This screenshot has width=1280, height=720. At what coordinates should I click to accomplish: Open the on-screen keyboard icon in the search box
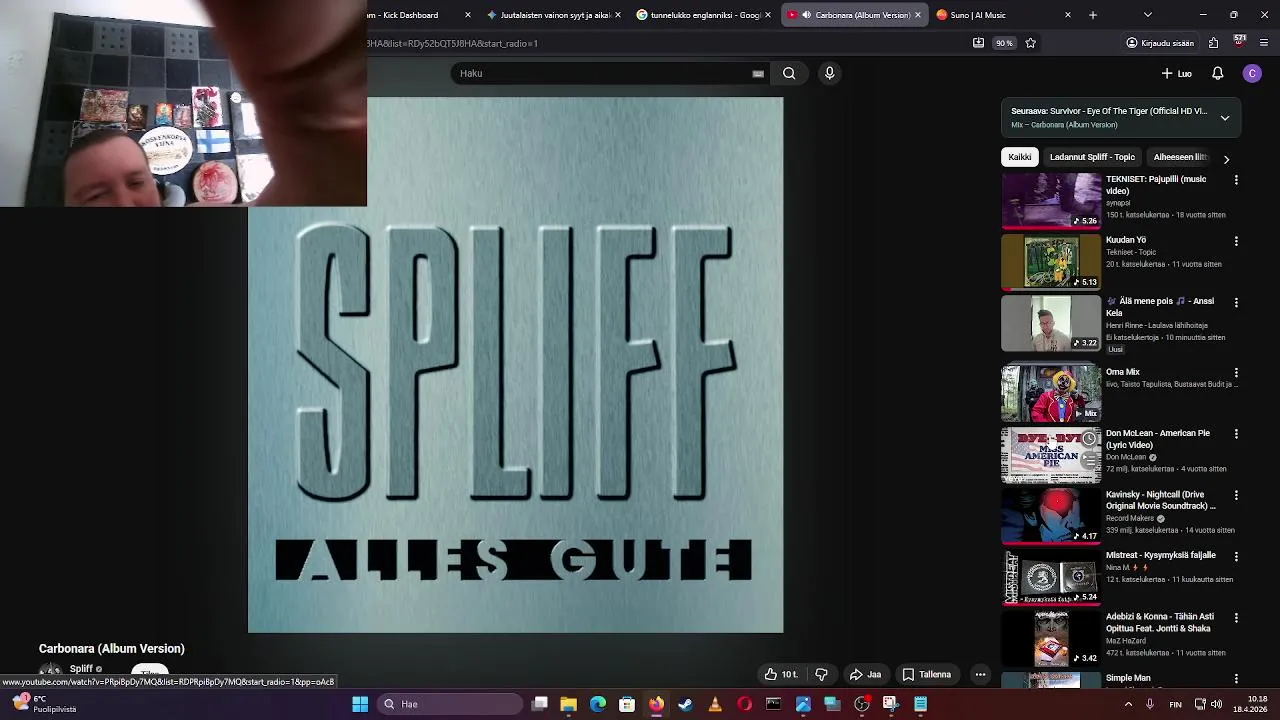point(758,73)
